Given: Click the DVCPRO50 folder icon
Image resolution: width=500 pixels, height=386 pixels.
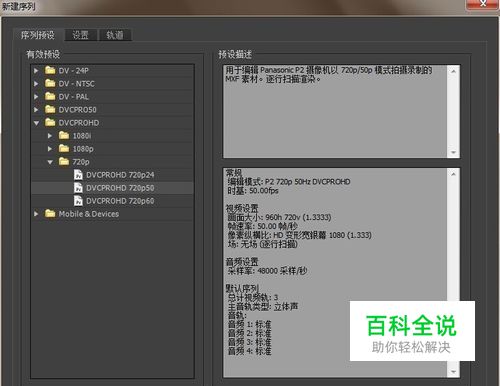Looking at the screenshot, I should (50, 109).
